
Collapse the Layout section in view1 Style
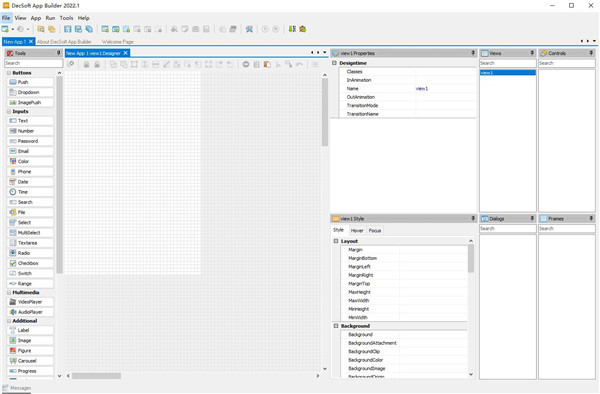(336, 241)
